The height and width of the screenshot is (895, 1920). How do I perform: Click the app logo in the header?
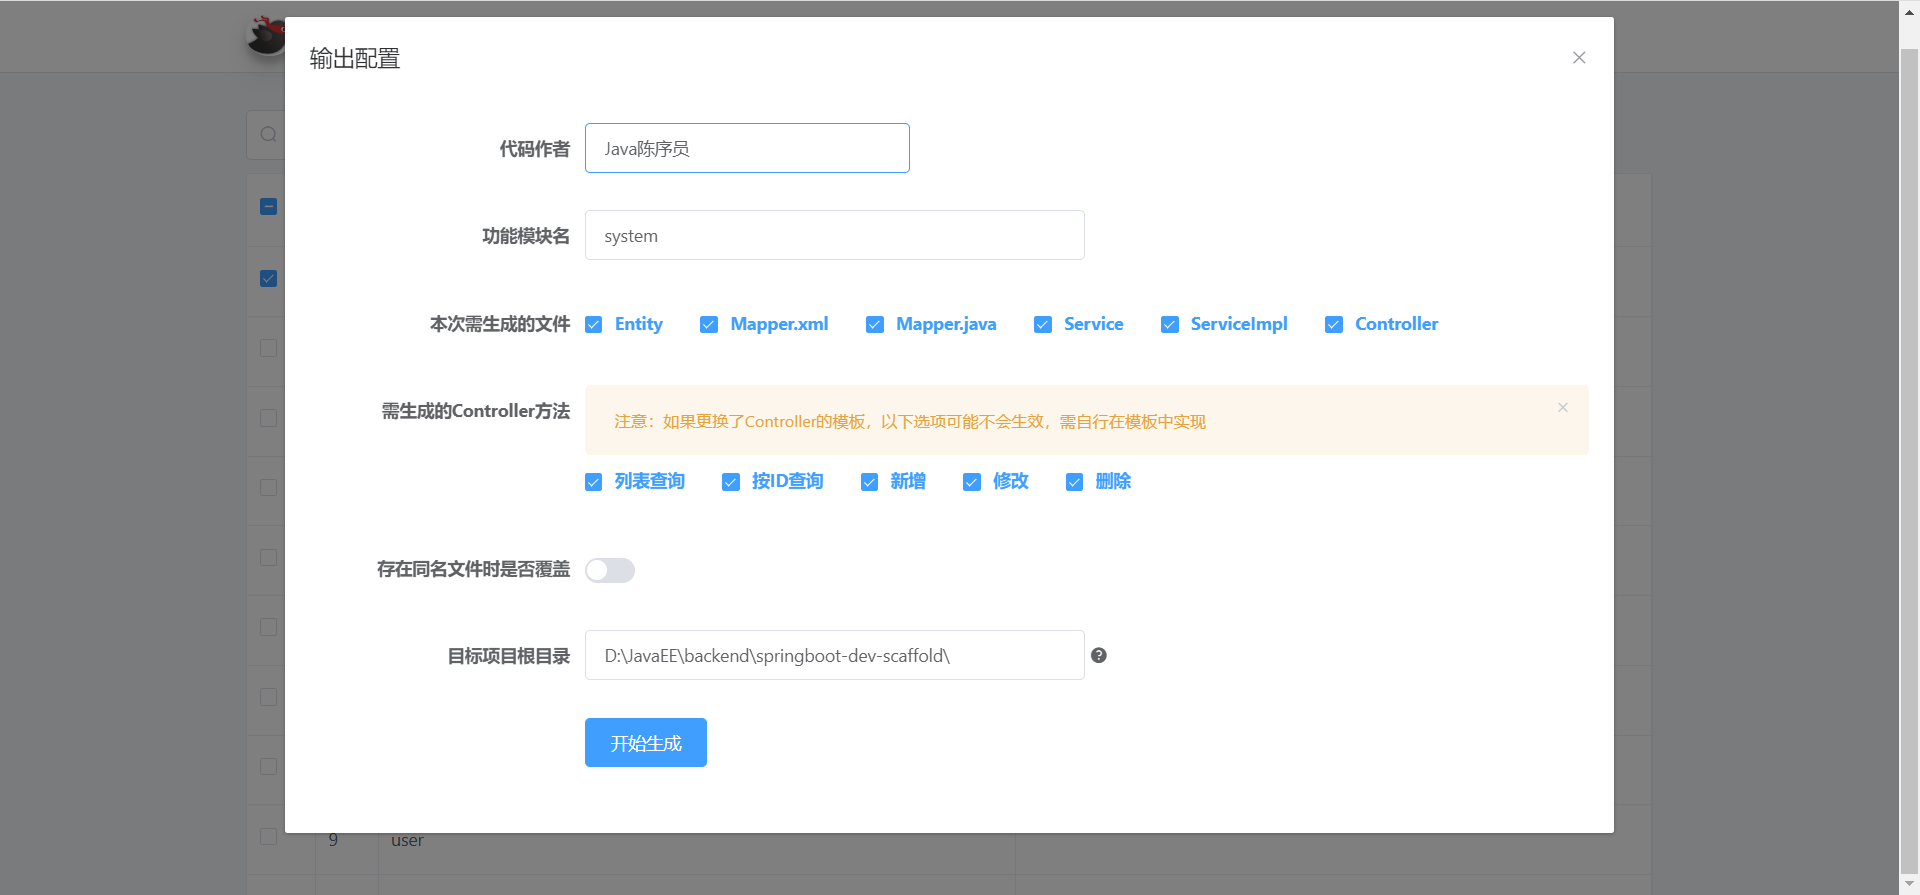[266, 36]
